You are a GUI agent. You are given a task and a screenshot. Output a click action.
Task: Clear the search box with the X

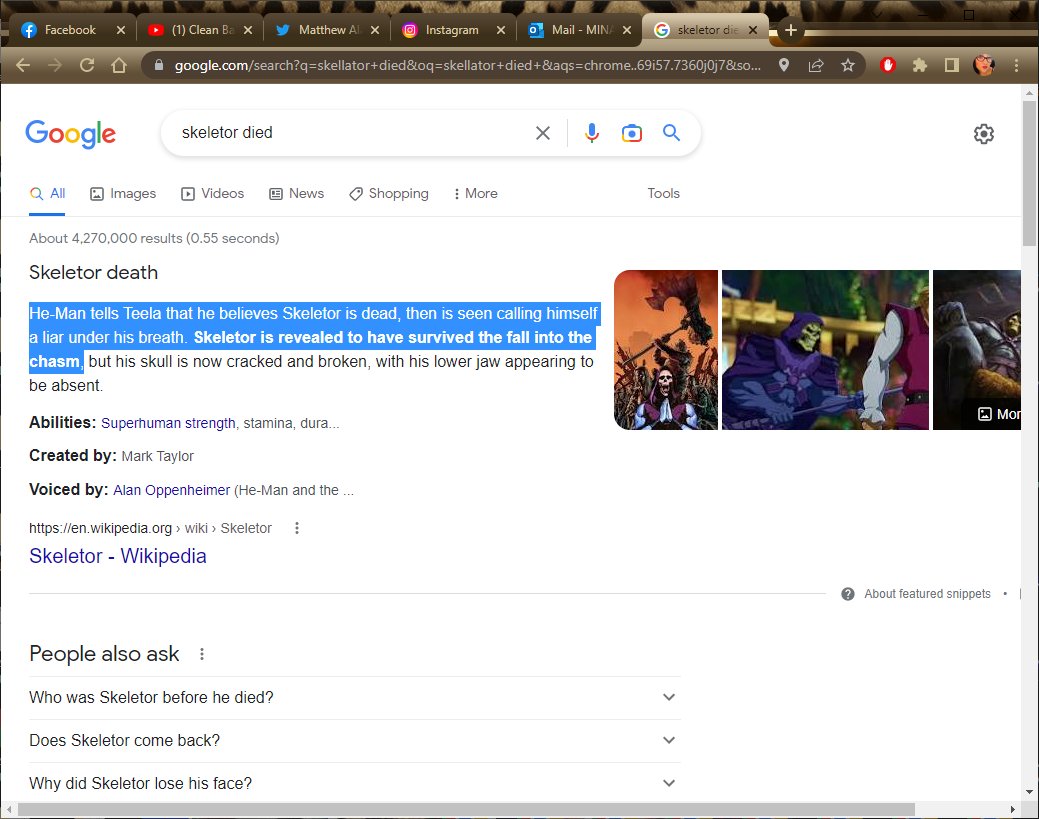click(x=543, y=133)
